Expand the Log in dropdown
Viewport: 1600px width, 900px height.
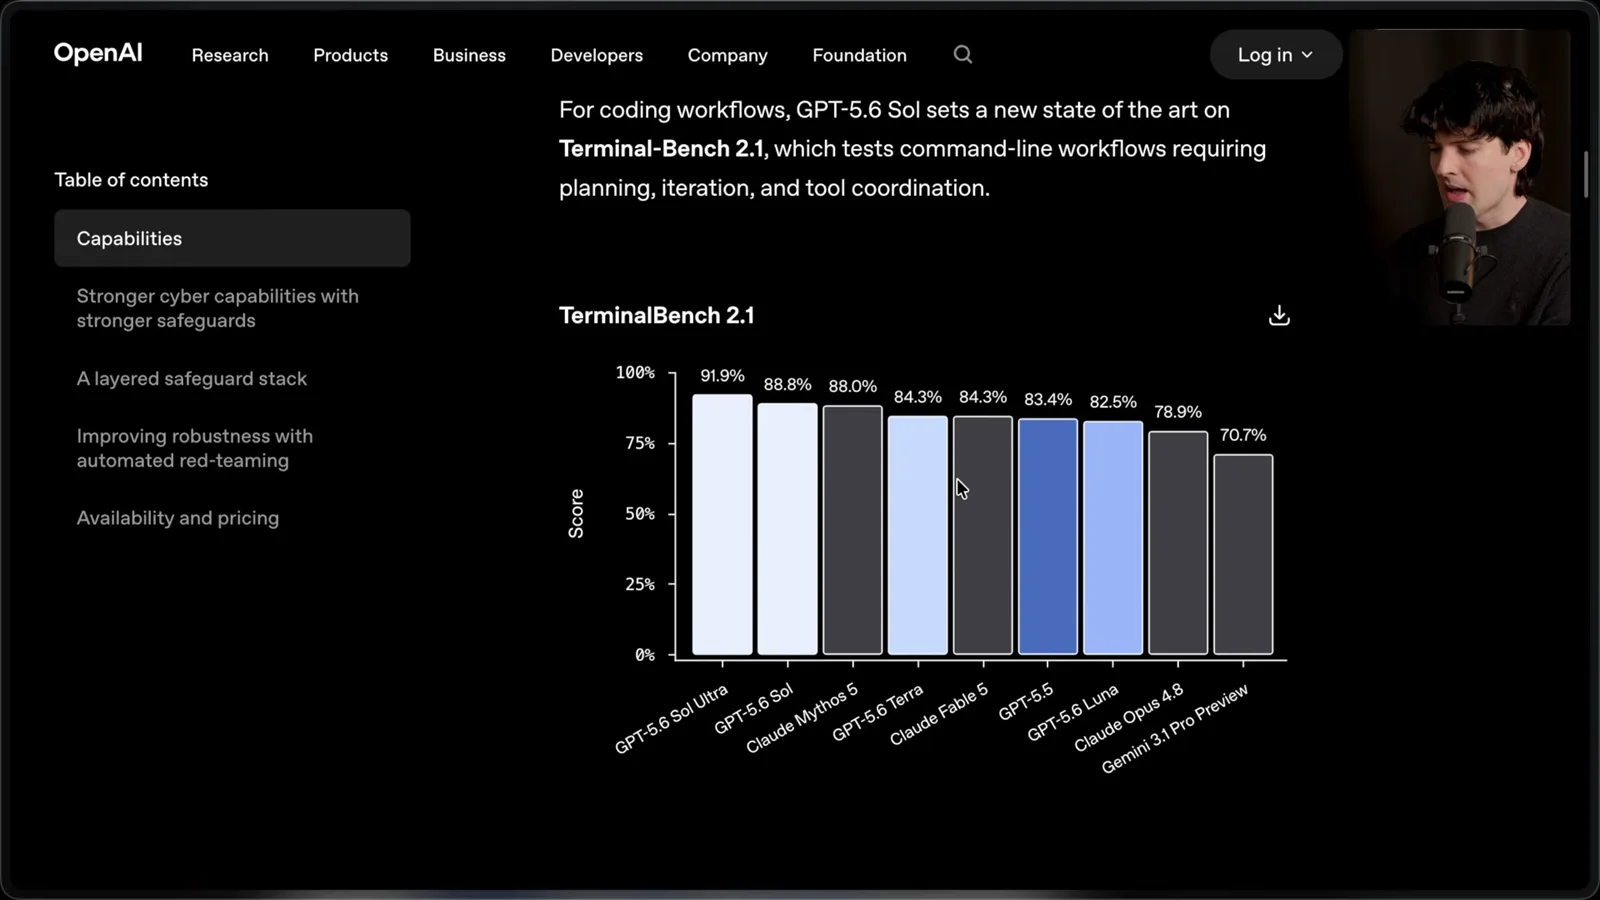point(1275,55)
